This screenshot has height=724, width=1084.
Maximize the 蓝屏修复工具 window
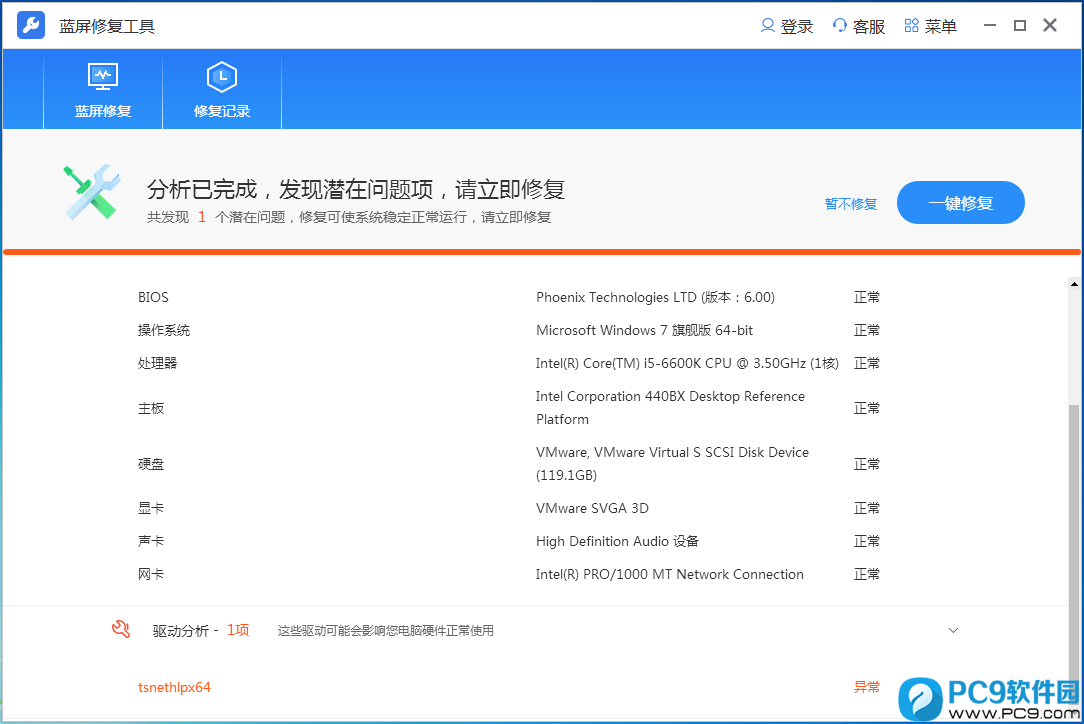click(x=1020, y=26)
